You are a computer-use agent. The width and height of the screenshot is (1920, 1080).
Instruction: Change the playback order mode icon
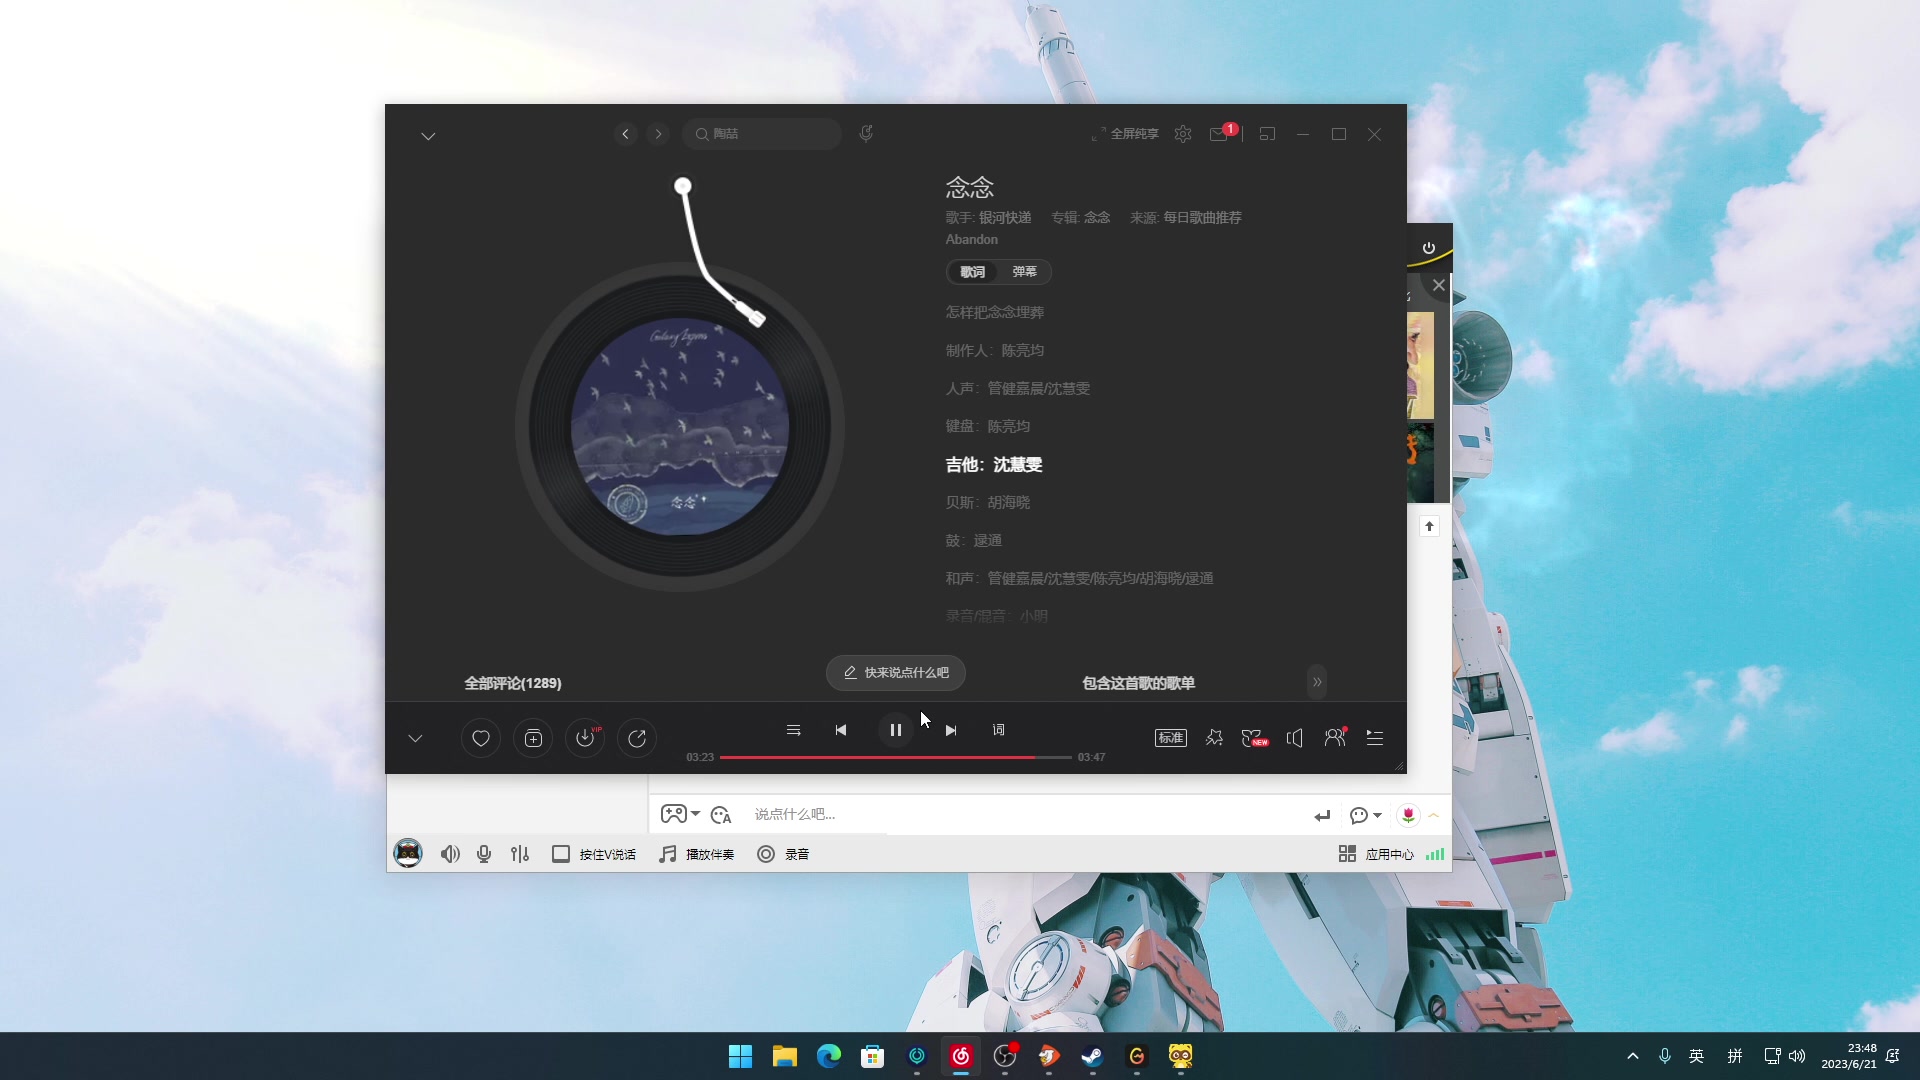pyautogui.click(x=793, y=730)
